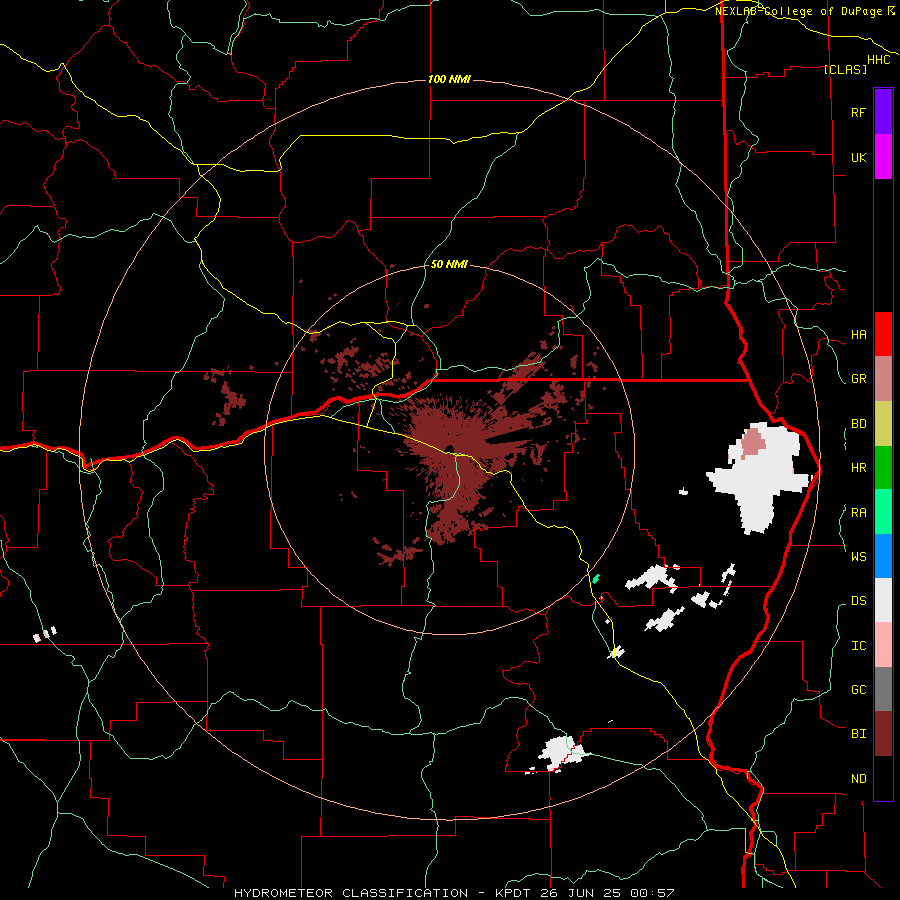The height and width of the screenshot is (900, 900).
Task: Pick the RA light-green legend swatch
Action: 883,512
